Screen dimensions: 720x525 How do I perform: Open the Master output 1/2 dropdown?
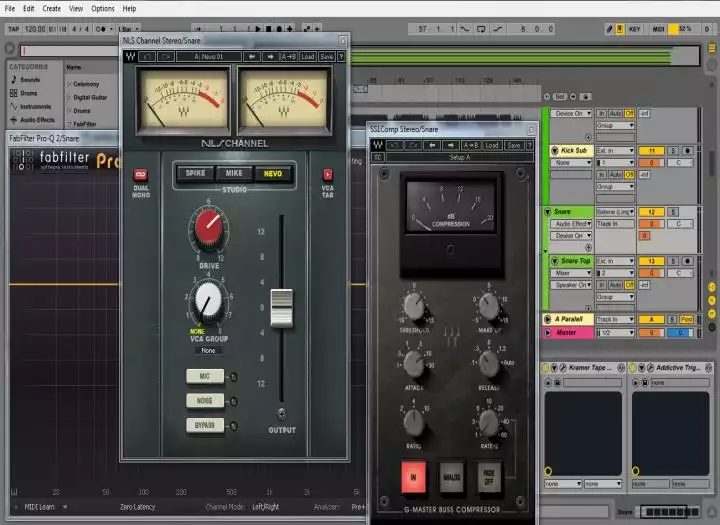615,333
